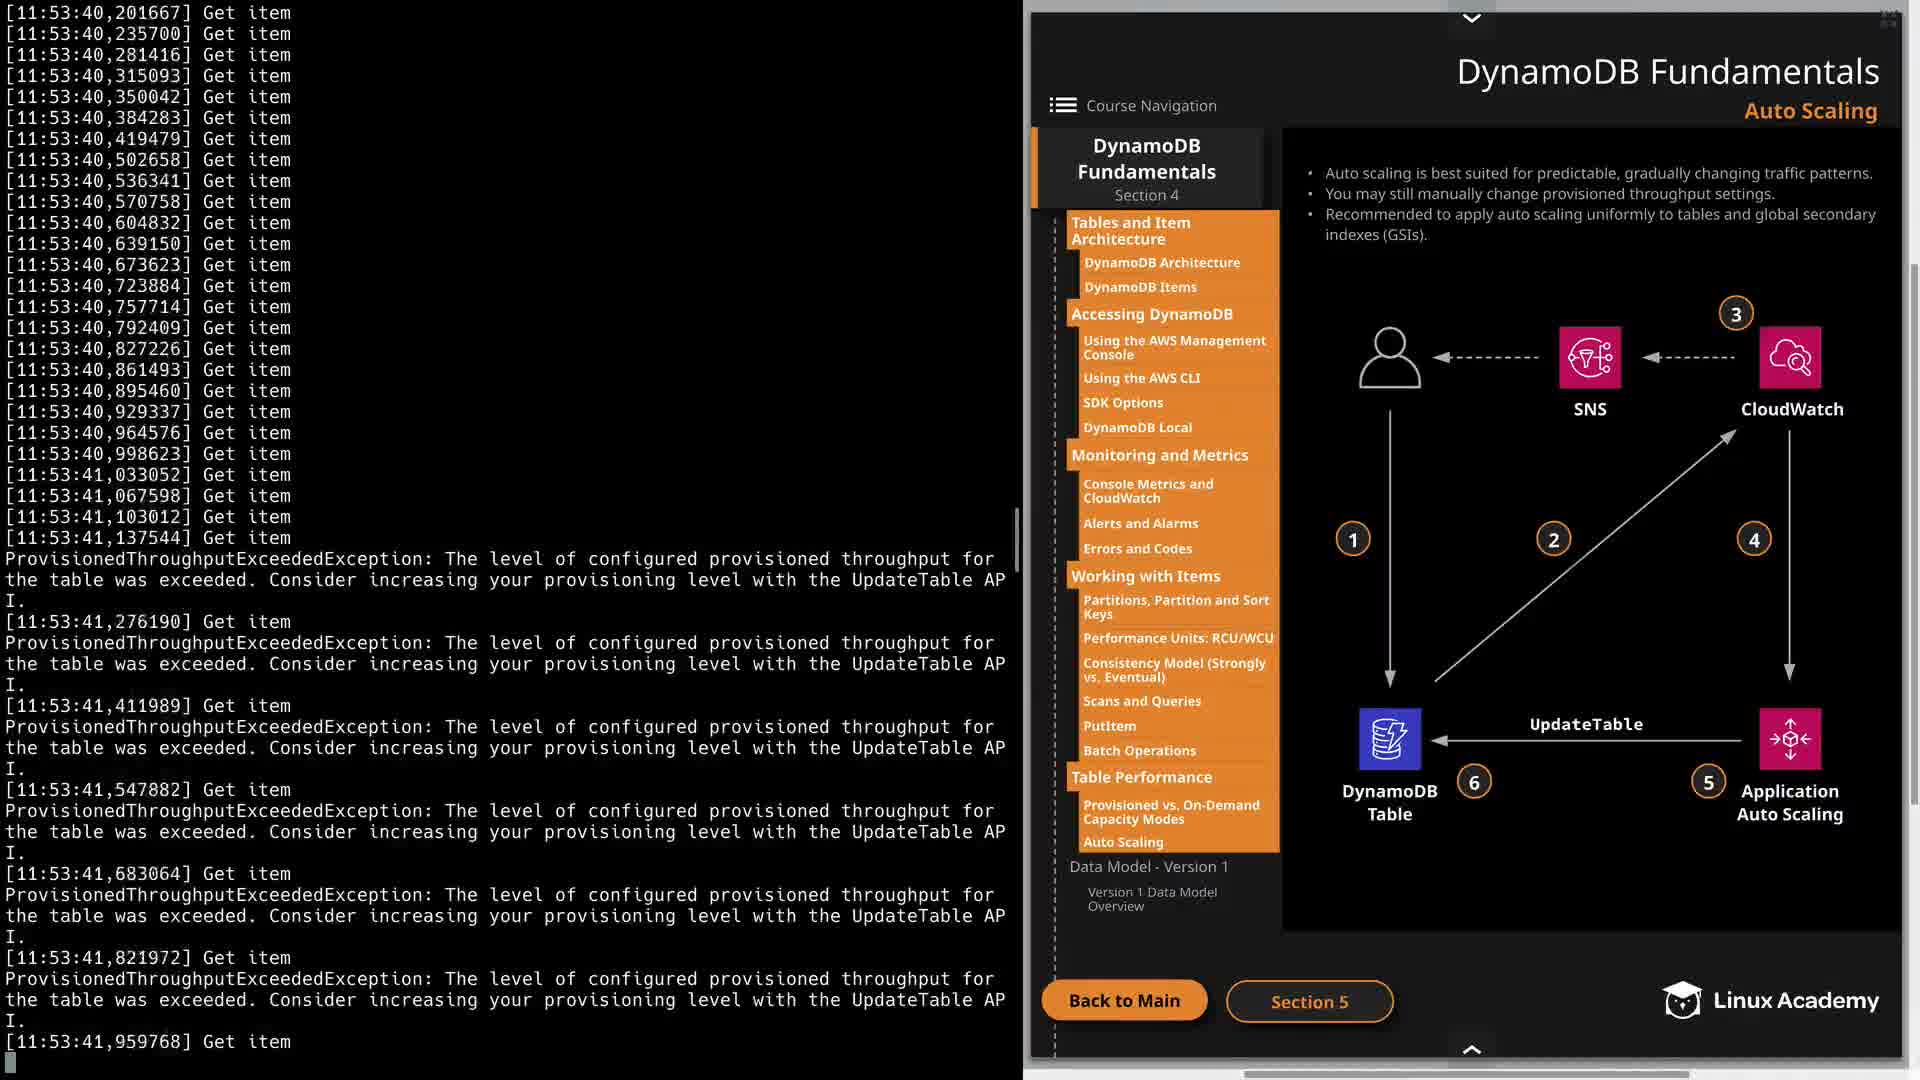Click the horizontal scrollbar at bottom
The image size is (1920, 1080).
[1465, 1075]
